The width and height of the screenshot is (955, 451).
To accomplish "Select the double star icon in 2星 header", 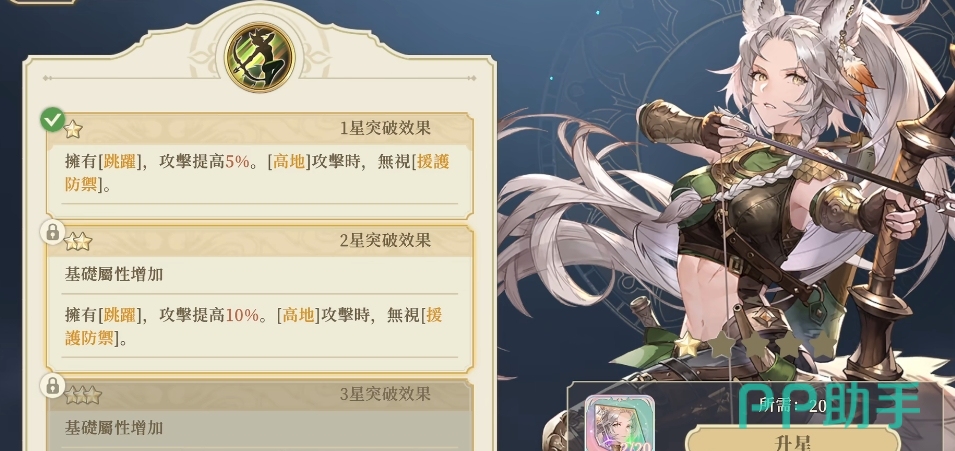I will [x=78, y=242].
